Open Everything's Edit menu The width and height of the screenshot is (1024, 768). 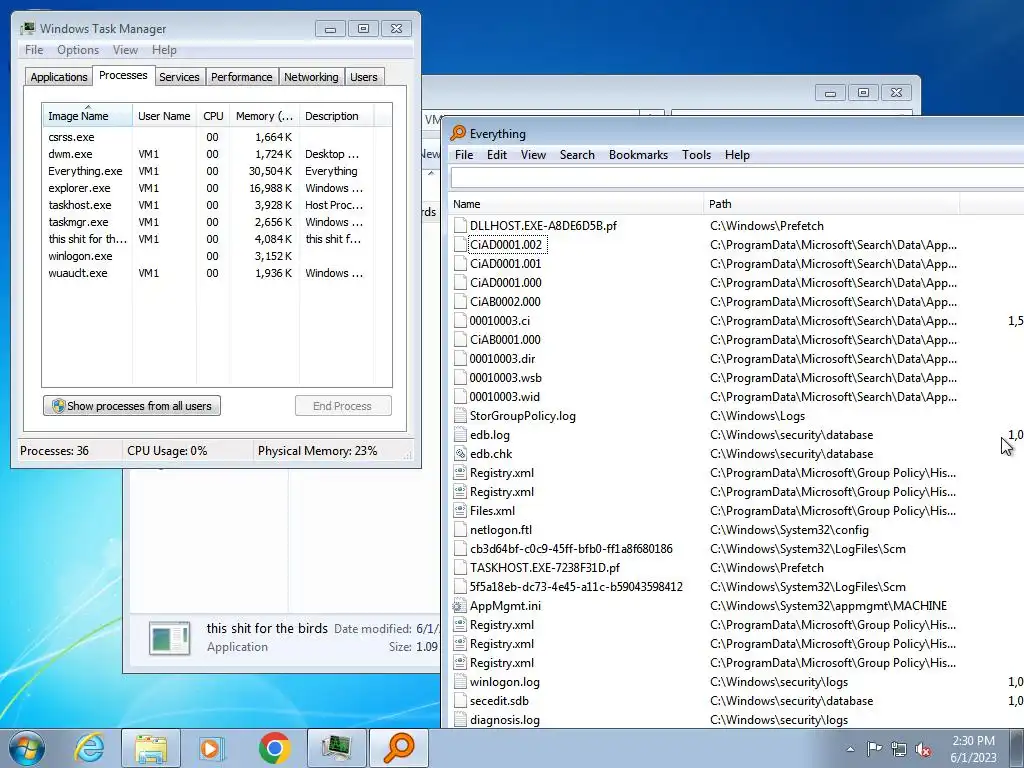click(496, 155)
